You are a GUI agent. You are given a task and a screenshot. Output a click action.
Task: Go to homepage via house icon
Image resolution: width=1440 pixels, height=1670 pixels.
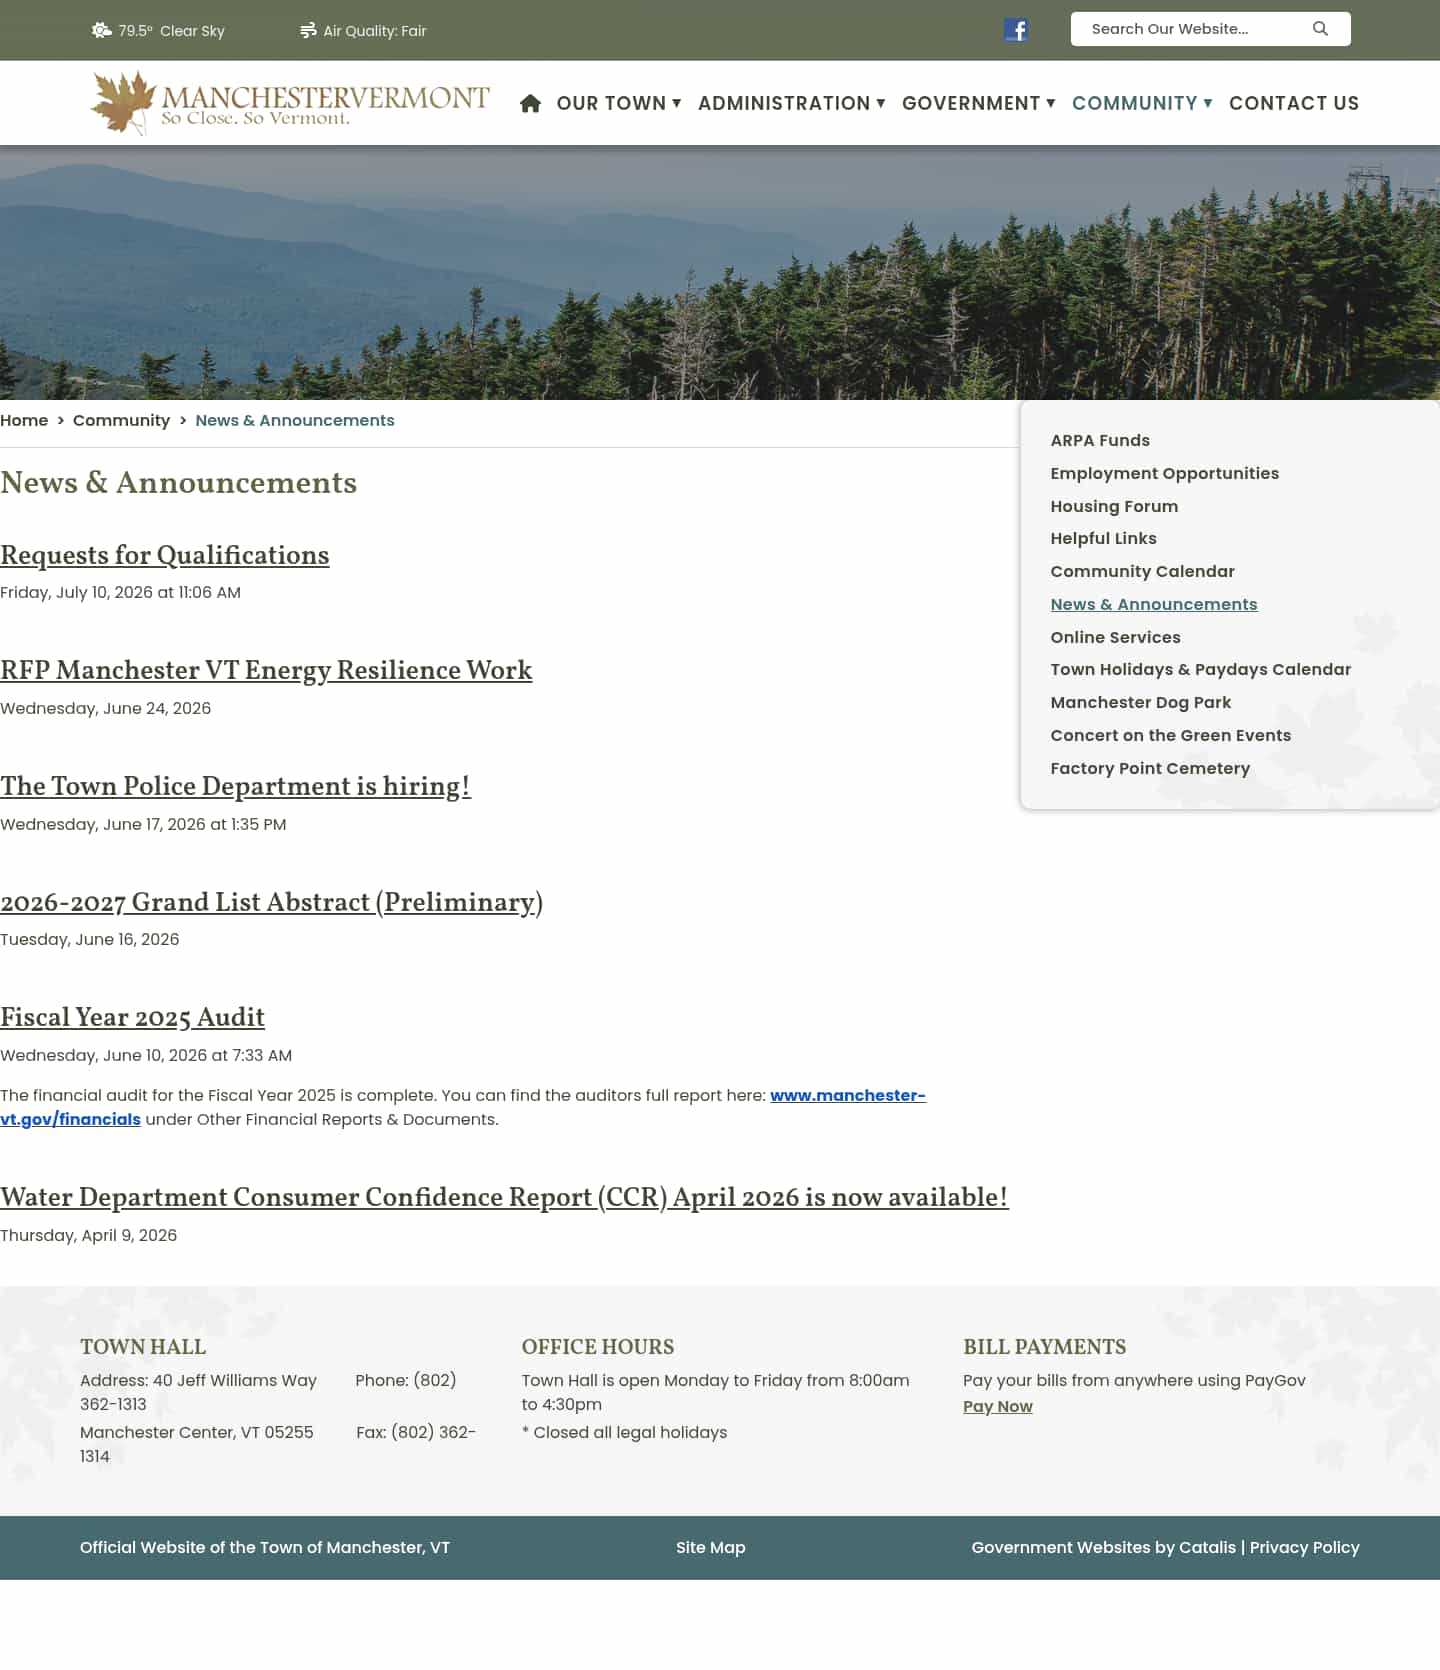[x=530, y=103]
